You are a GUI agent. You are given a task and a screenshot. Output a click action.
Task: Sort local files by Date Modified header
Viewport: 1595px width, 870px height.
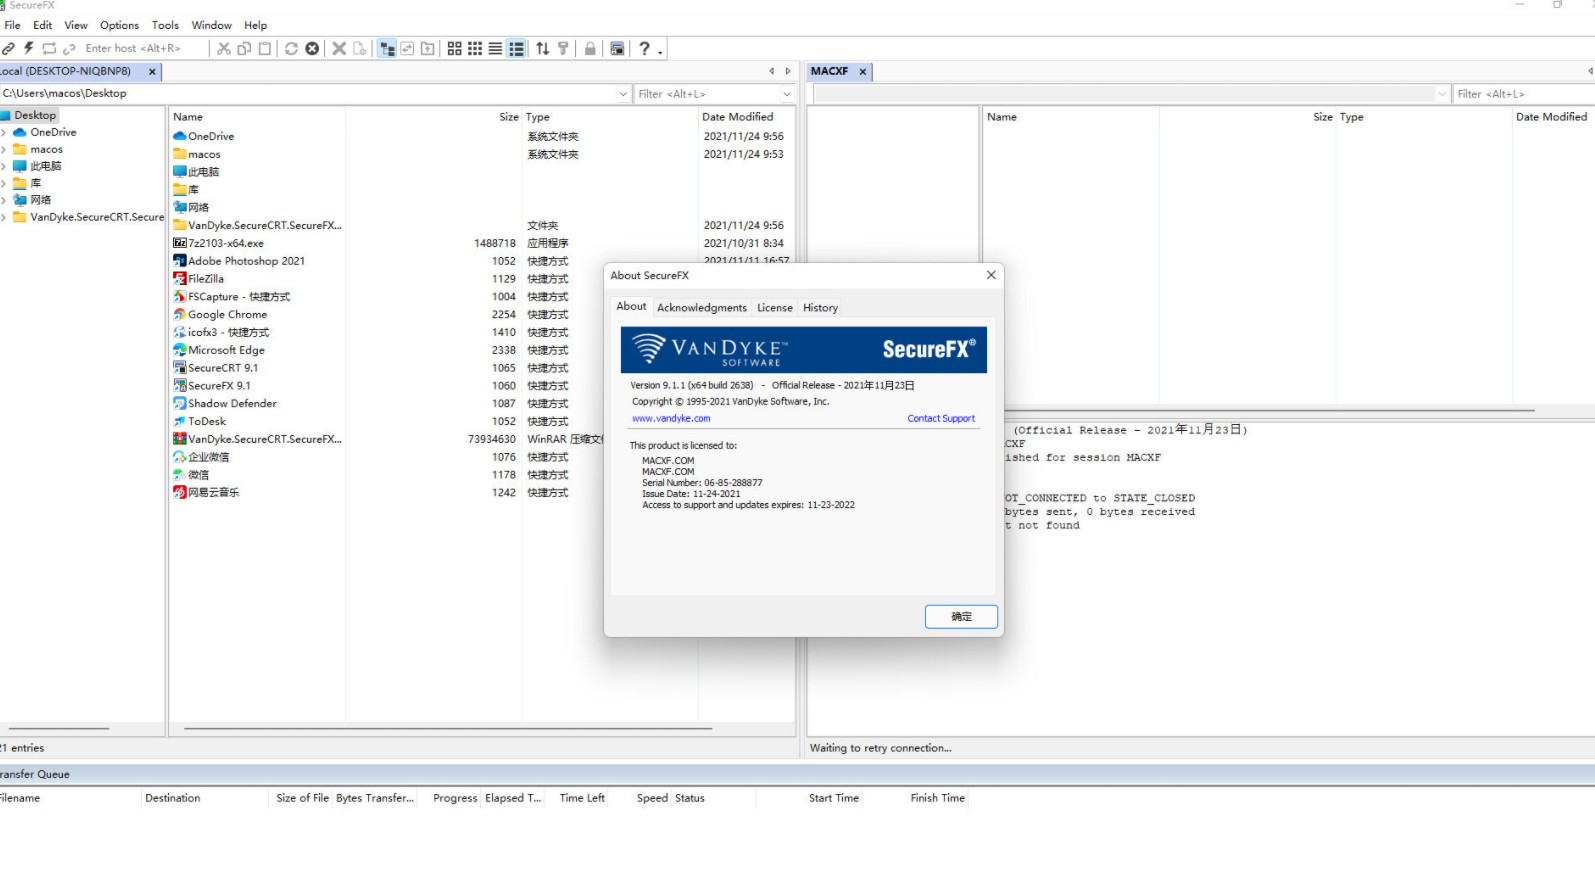click(x=738, y=117)
